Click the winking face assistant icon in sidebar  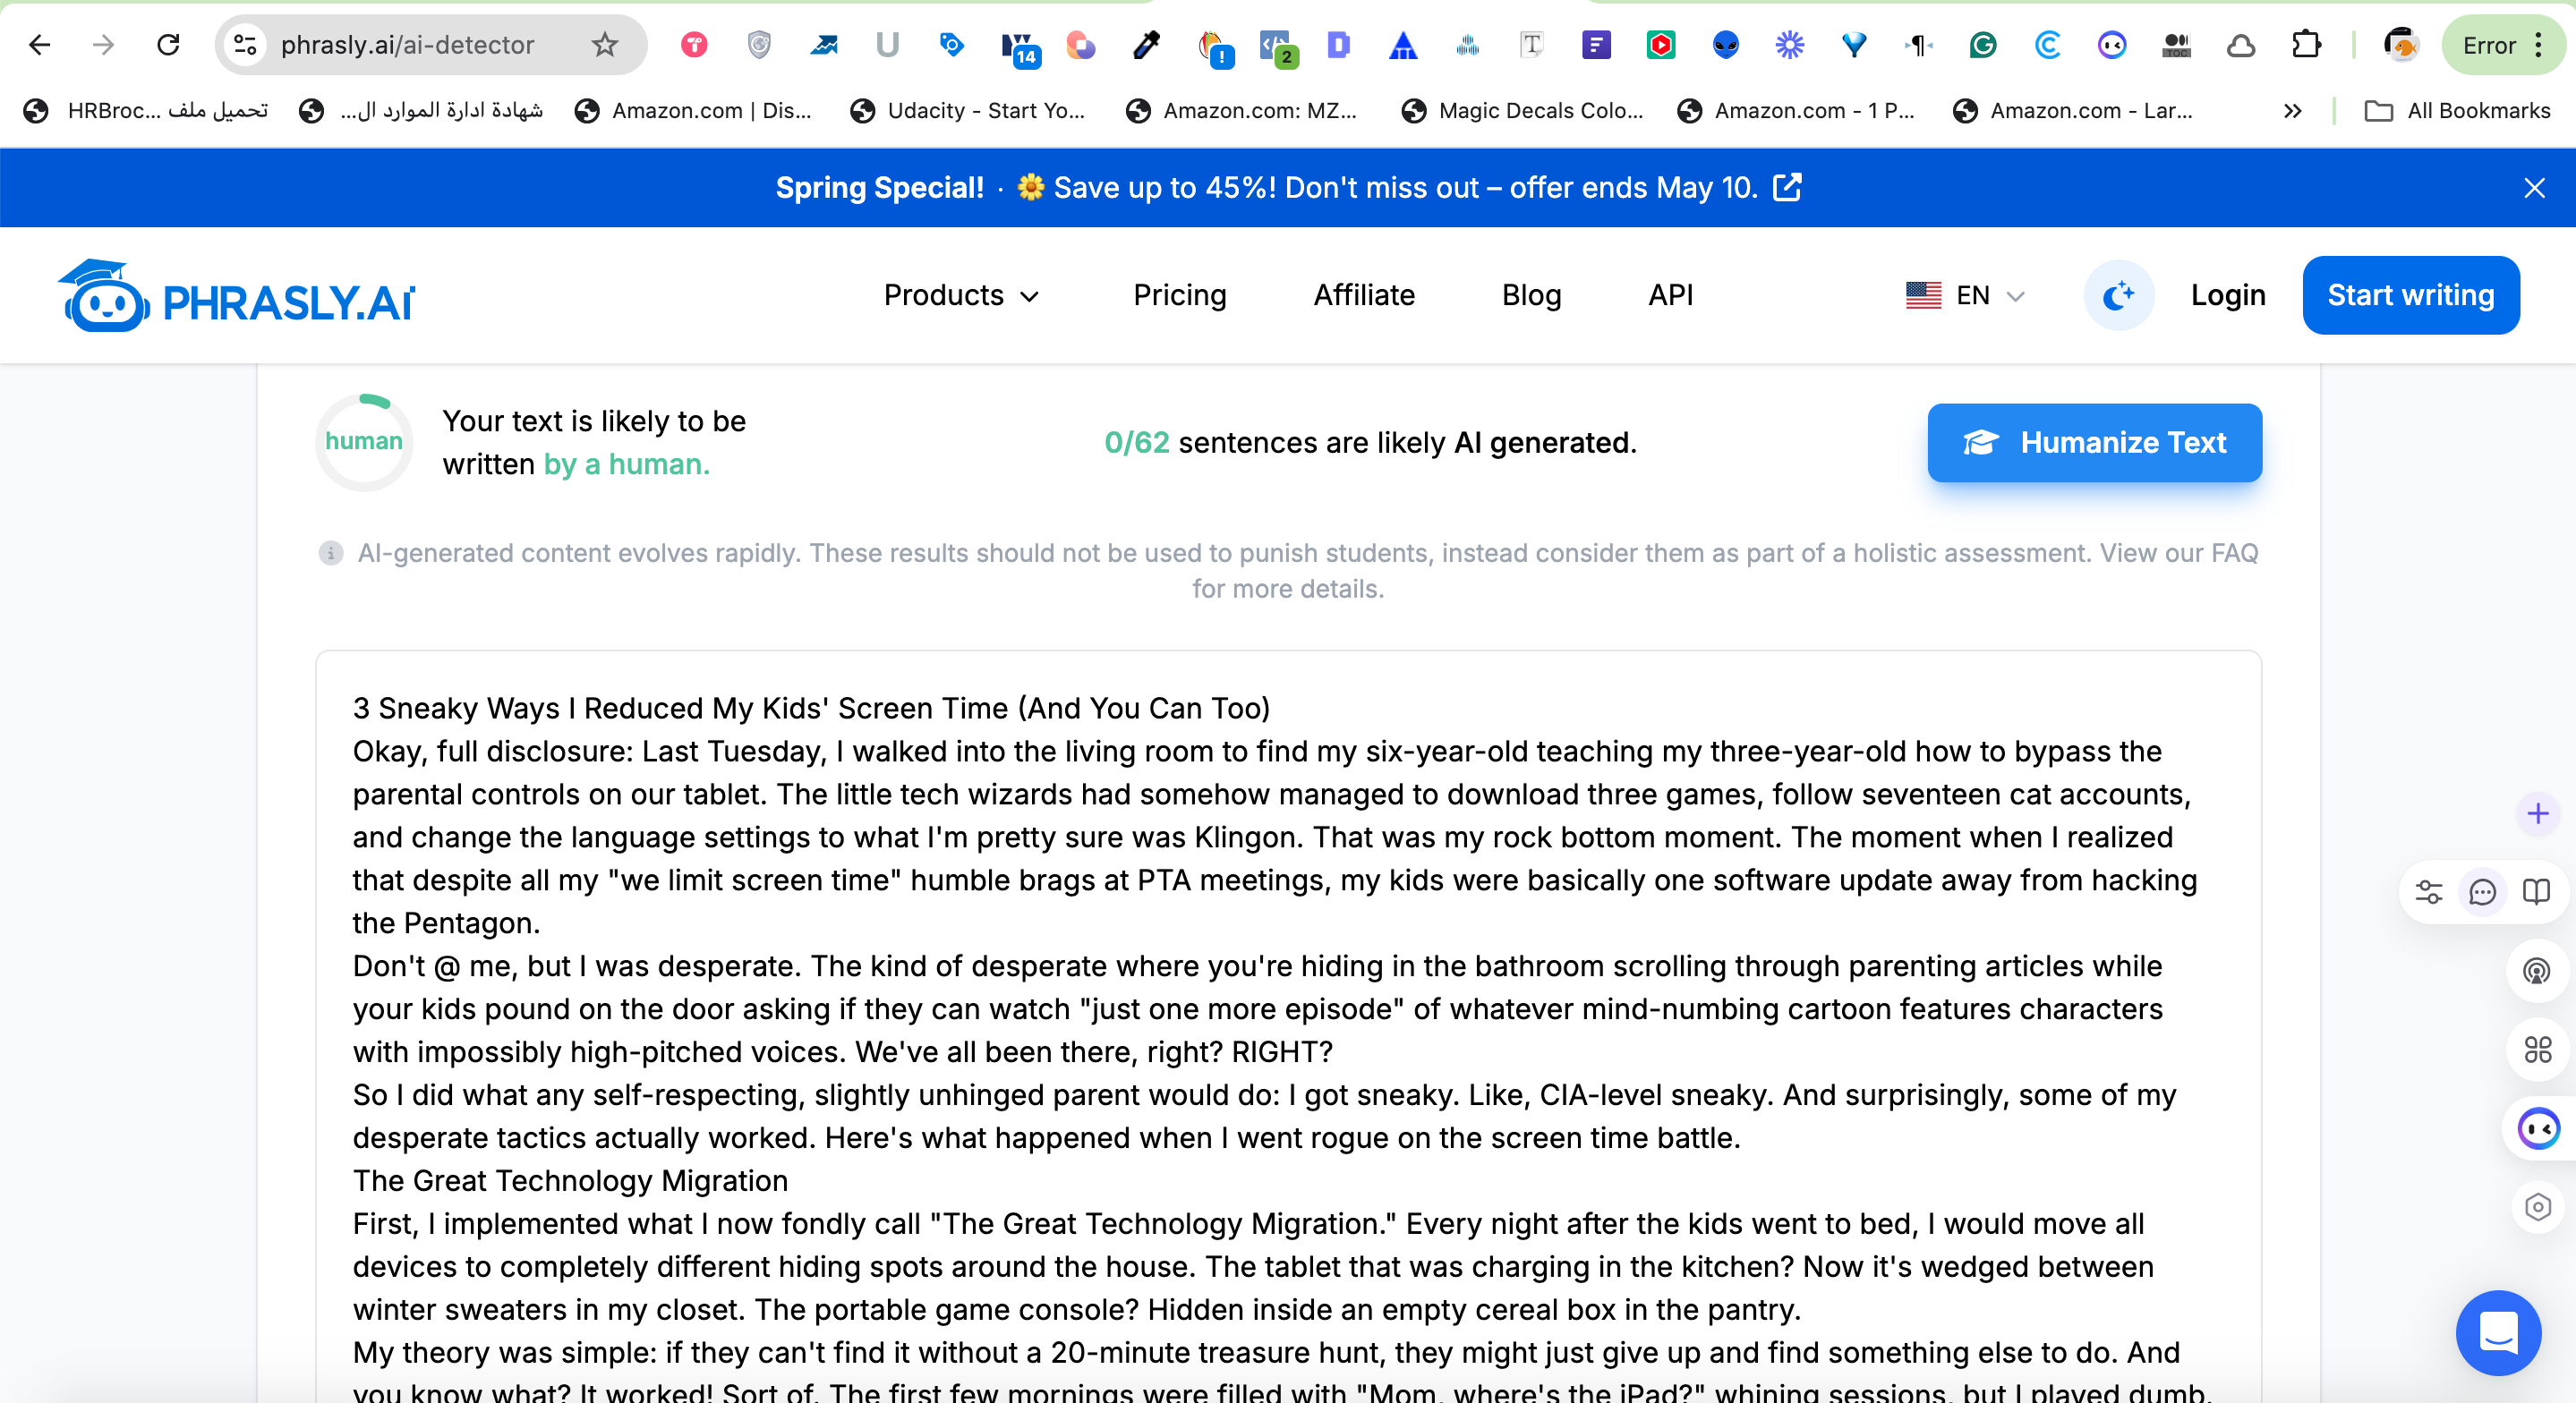[x=2537, y=1129]
